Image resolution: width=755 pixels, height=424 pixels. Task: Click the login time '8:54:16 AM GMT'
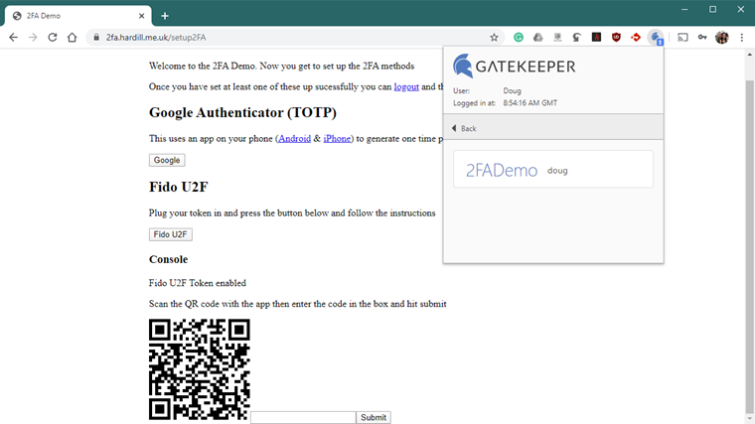(x=530, y=103)
